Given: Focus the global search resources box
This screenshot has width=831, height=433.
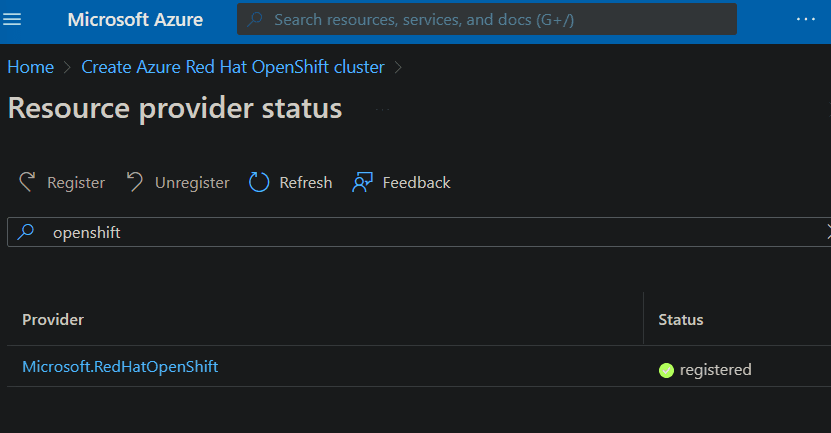Looking at the screenshot, I should point(487,20).
